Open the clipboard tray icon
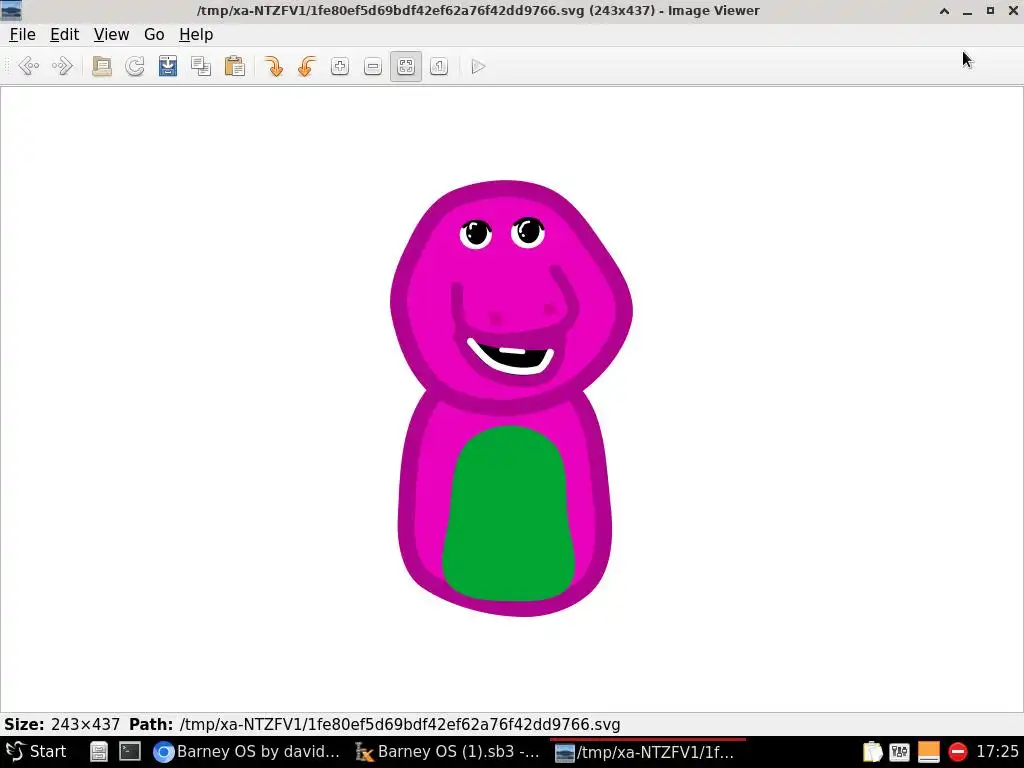This screenshot has width=1024, height=768. tap(872, 752)
